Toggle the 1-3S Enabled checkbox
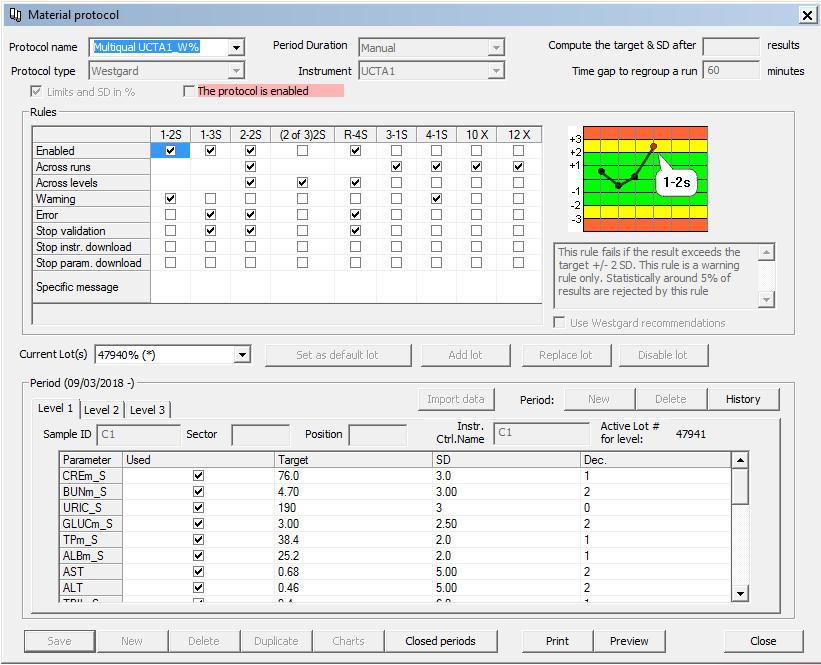Image resolution: width=821 pixels, height=665 pixels. pos(210,151)
